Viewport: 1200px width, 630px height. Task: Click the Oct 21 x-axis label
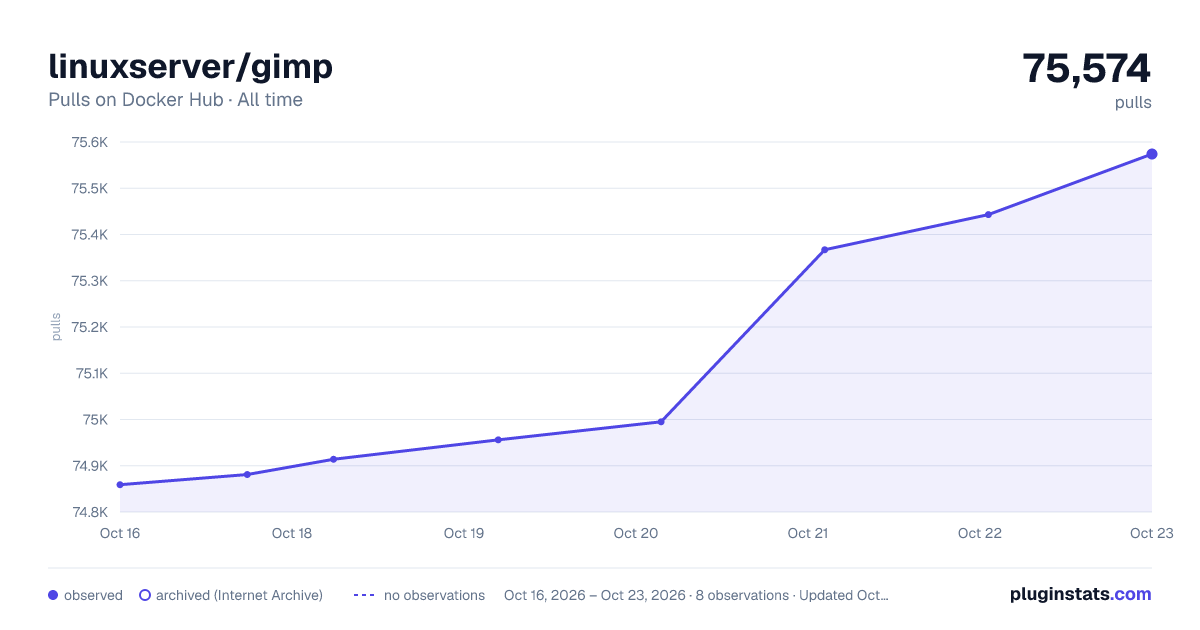coord(808,533)
